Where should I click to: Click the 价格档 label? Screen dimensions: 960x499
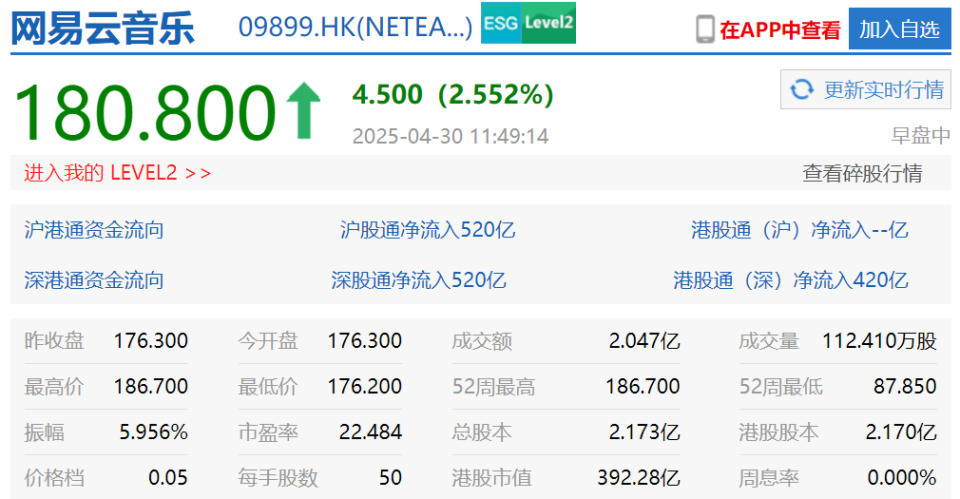click(54, 478)
